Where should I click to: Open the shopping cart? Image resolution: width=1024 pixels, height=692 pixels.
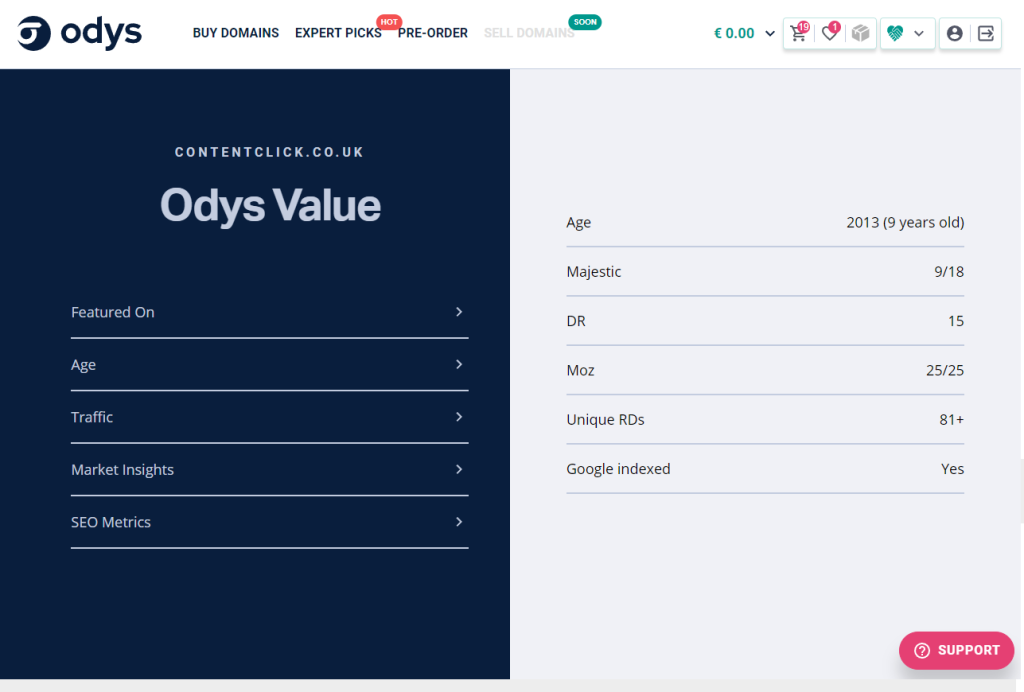point(799,33)
